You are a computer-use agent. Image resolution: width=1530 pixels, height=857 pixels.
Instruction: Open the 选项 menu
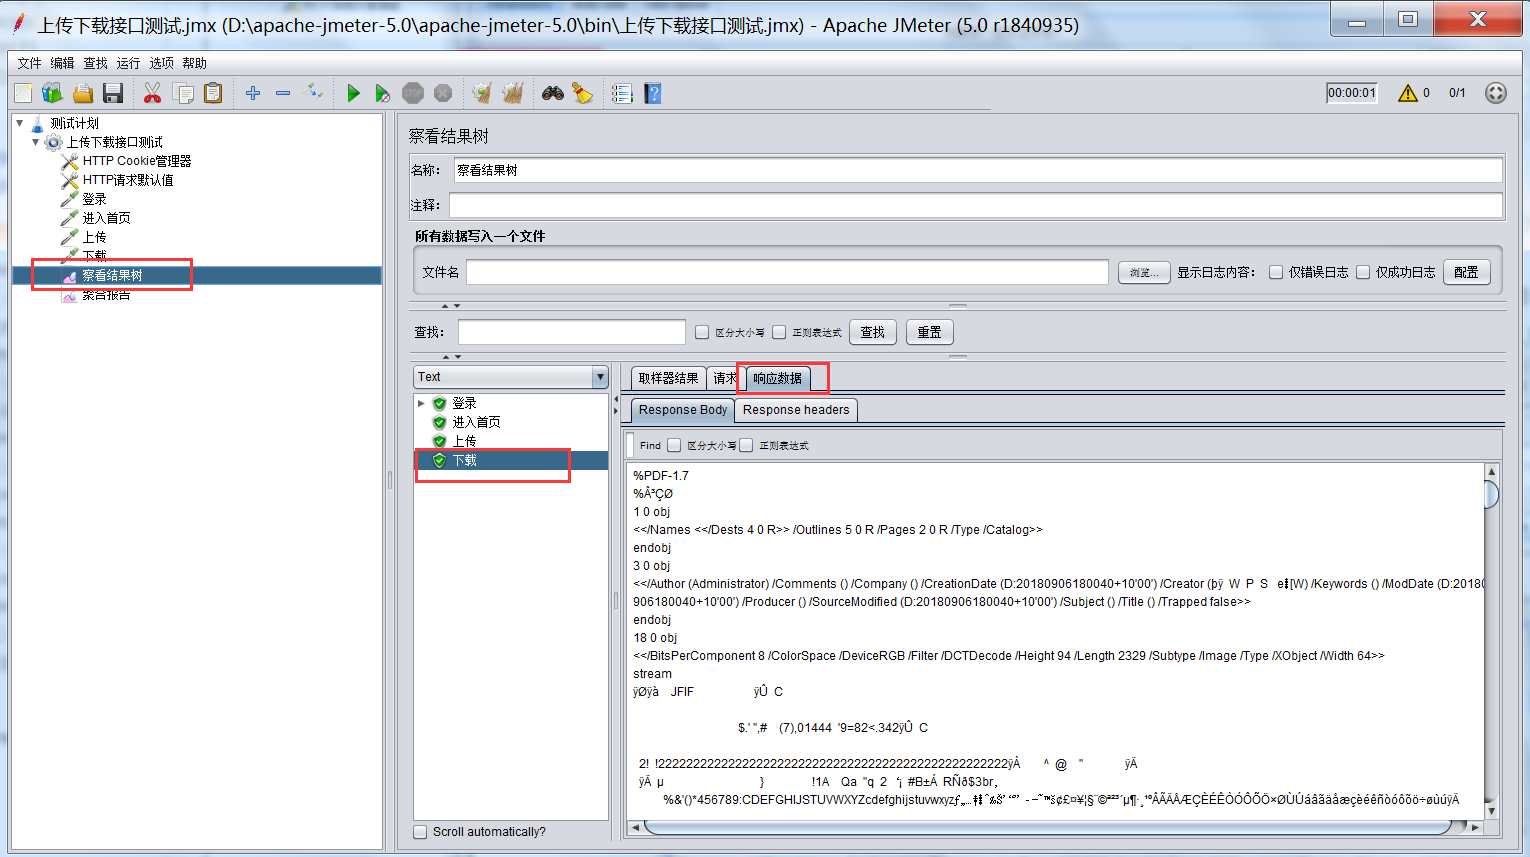click(161, 63)
